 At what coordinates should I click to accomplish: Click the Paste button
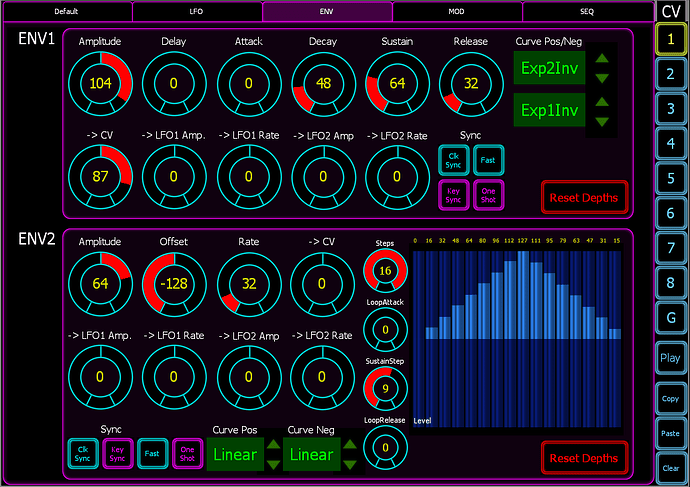point(671,433)
